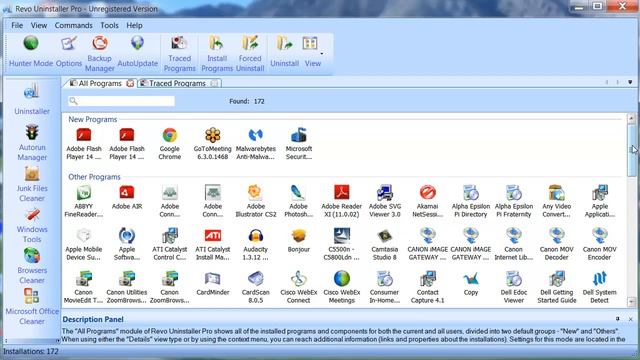640x360 pixels.
Task: Select Uninstaller in the sidebar
Action: point(32,99)
